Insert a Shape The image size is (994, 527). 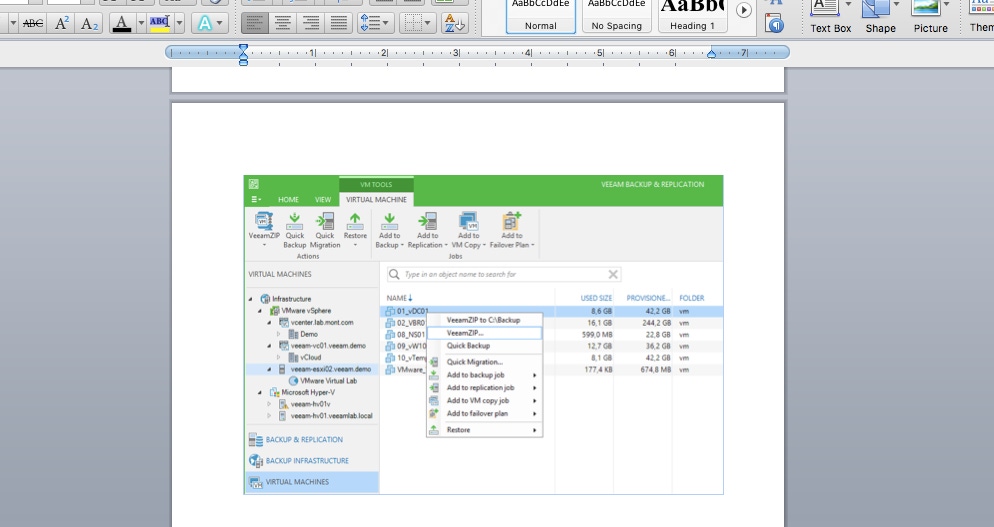[880, 17]
